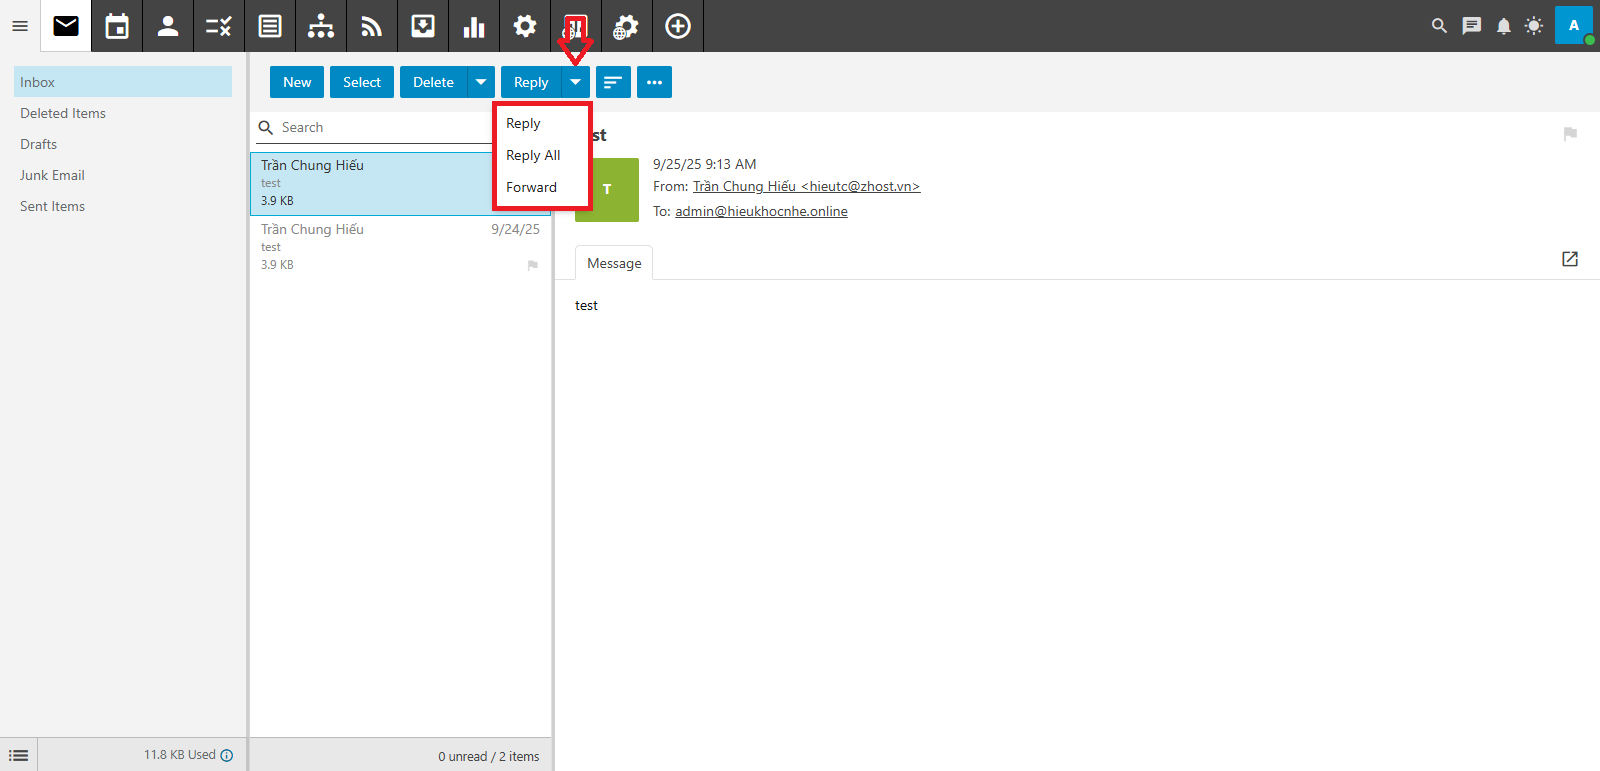Open the notifications bell icon
The image size is (1600, 771).
click(x=1503, y=26)
